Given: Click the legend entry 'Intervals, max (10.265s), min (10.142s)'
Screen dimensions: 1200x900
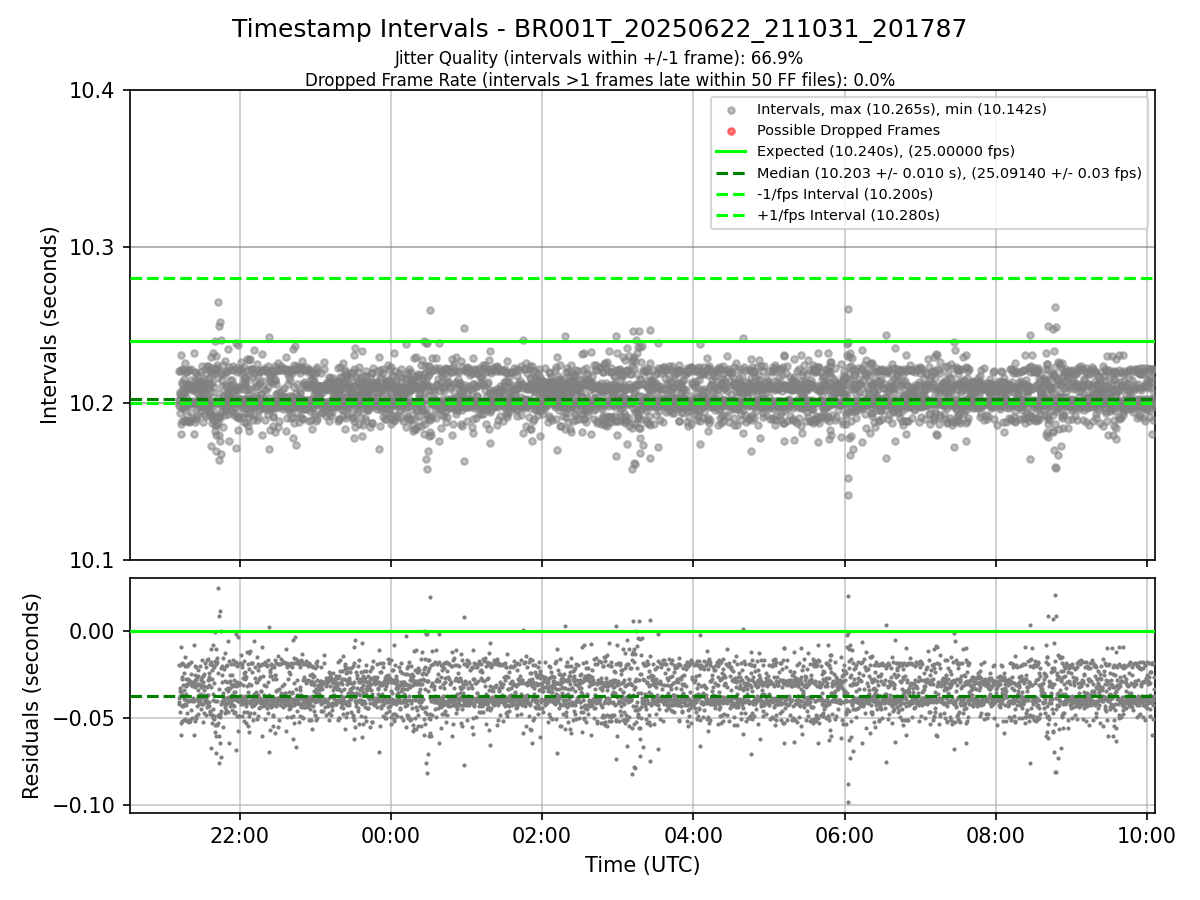Looking at the screenshot, I should coord(901,109).
